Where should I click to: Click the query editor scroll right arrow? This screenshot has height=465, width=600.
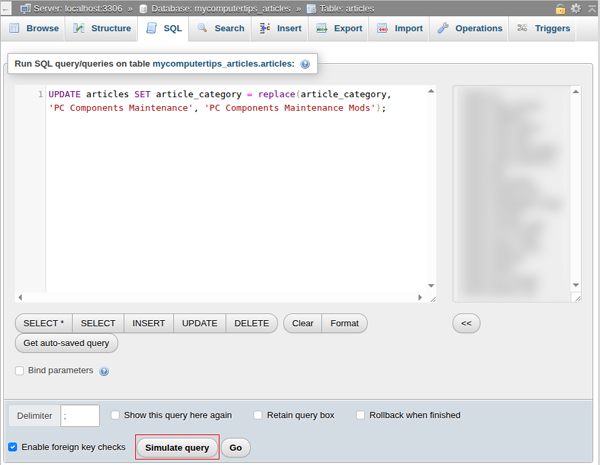pos(420,297)
